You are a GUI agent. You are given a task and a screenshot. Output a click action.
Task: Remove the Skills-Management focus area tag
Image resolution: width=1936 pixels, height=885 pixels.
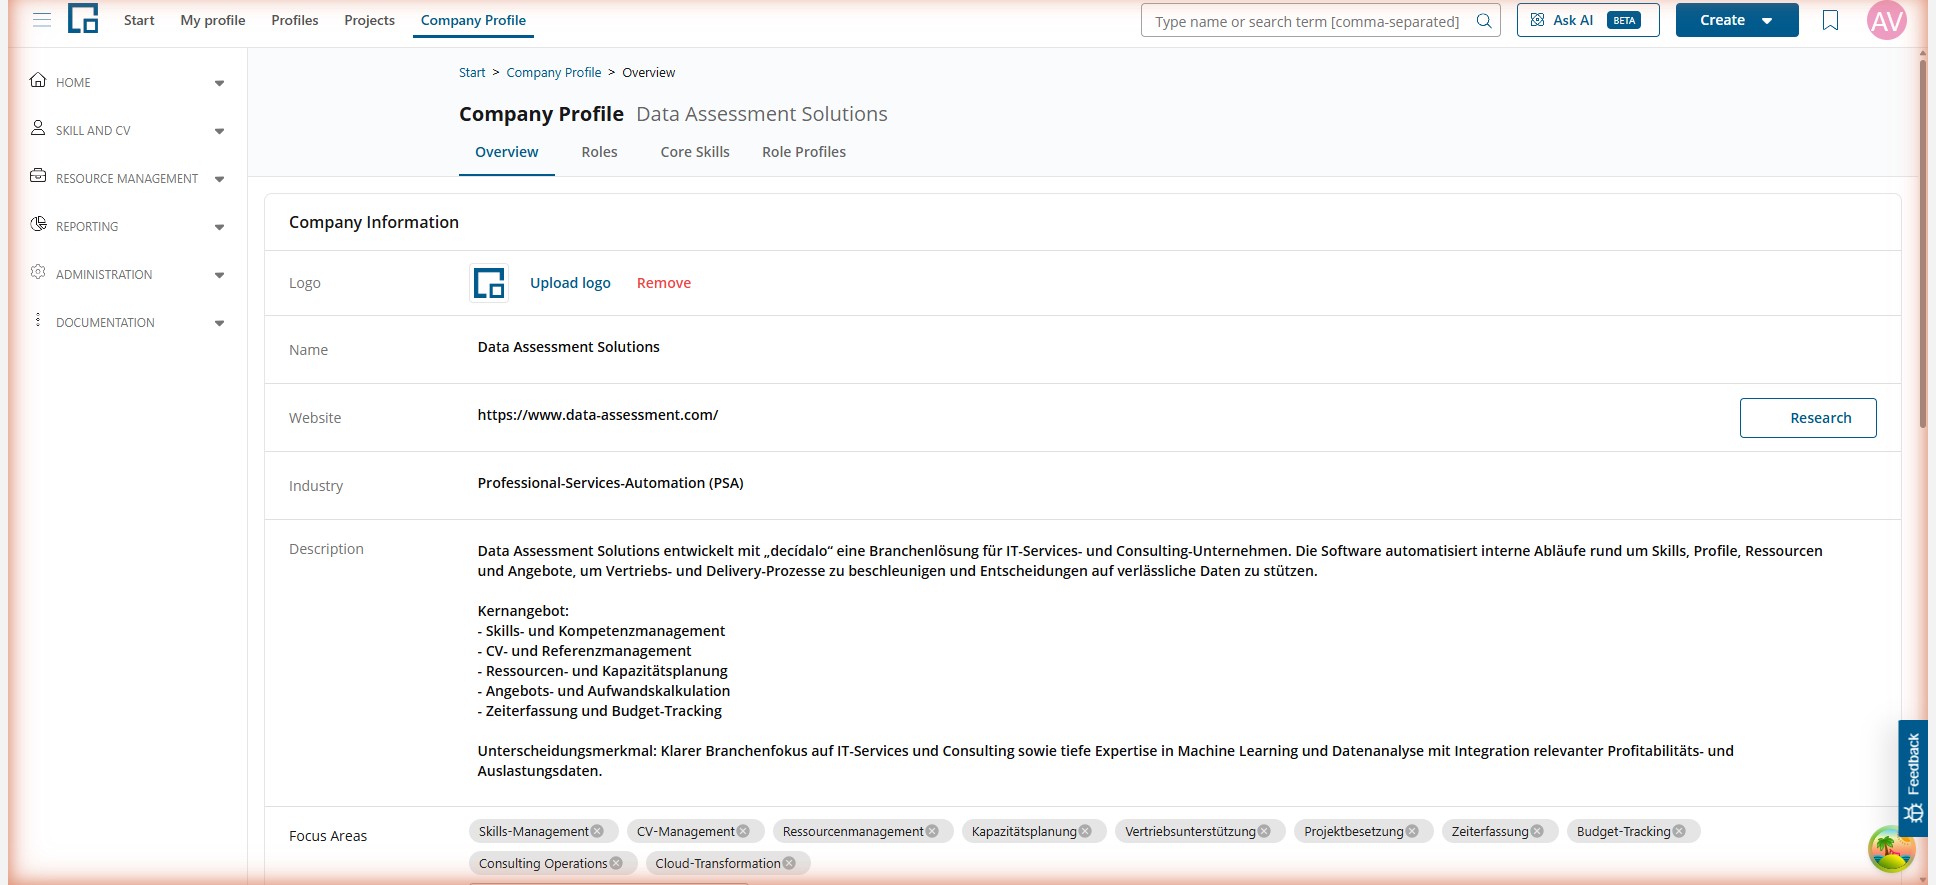[x=597, y=831]
